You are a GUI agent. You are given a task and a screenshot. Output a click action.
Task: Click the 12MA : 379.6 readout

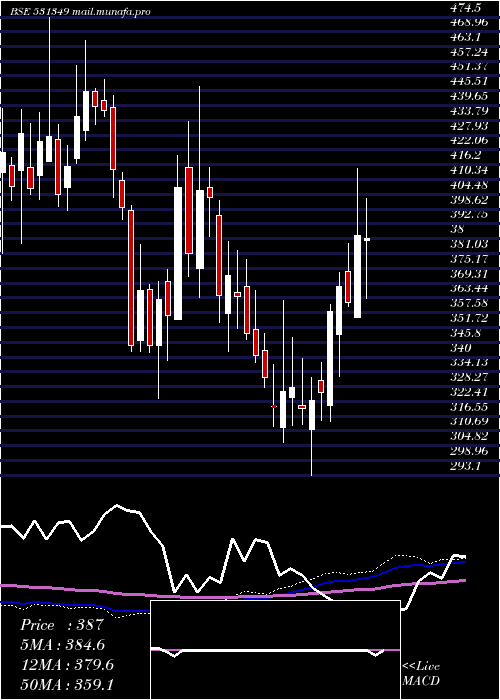click(x=67, y=665)
